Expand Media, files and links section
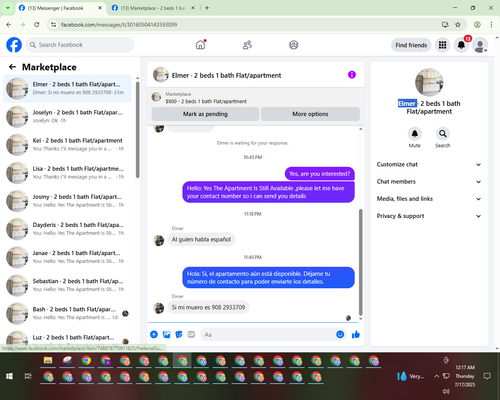This screenshot has height=400, width=500. pos(429,199)
